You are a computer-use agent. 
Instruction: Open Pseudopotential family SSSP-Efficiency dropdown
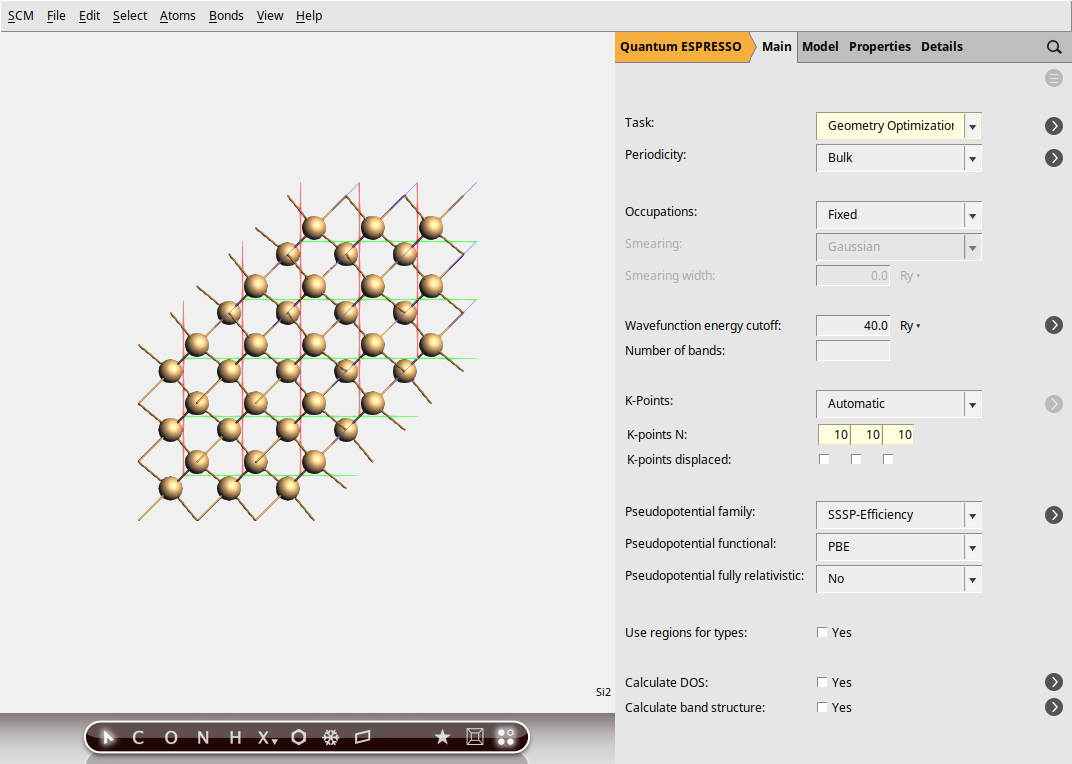point(899,515)
